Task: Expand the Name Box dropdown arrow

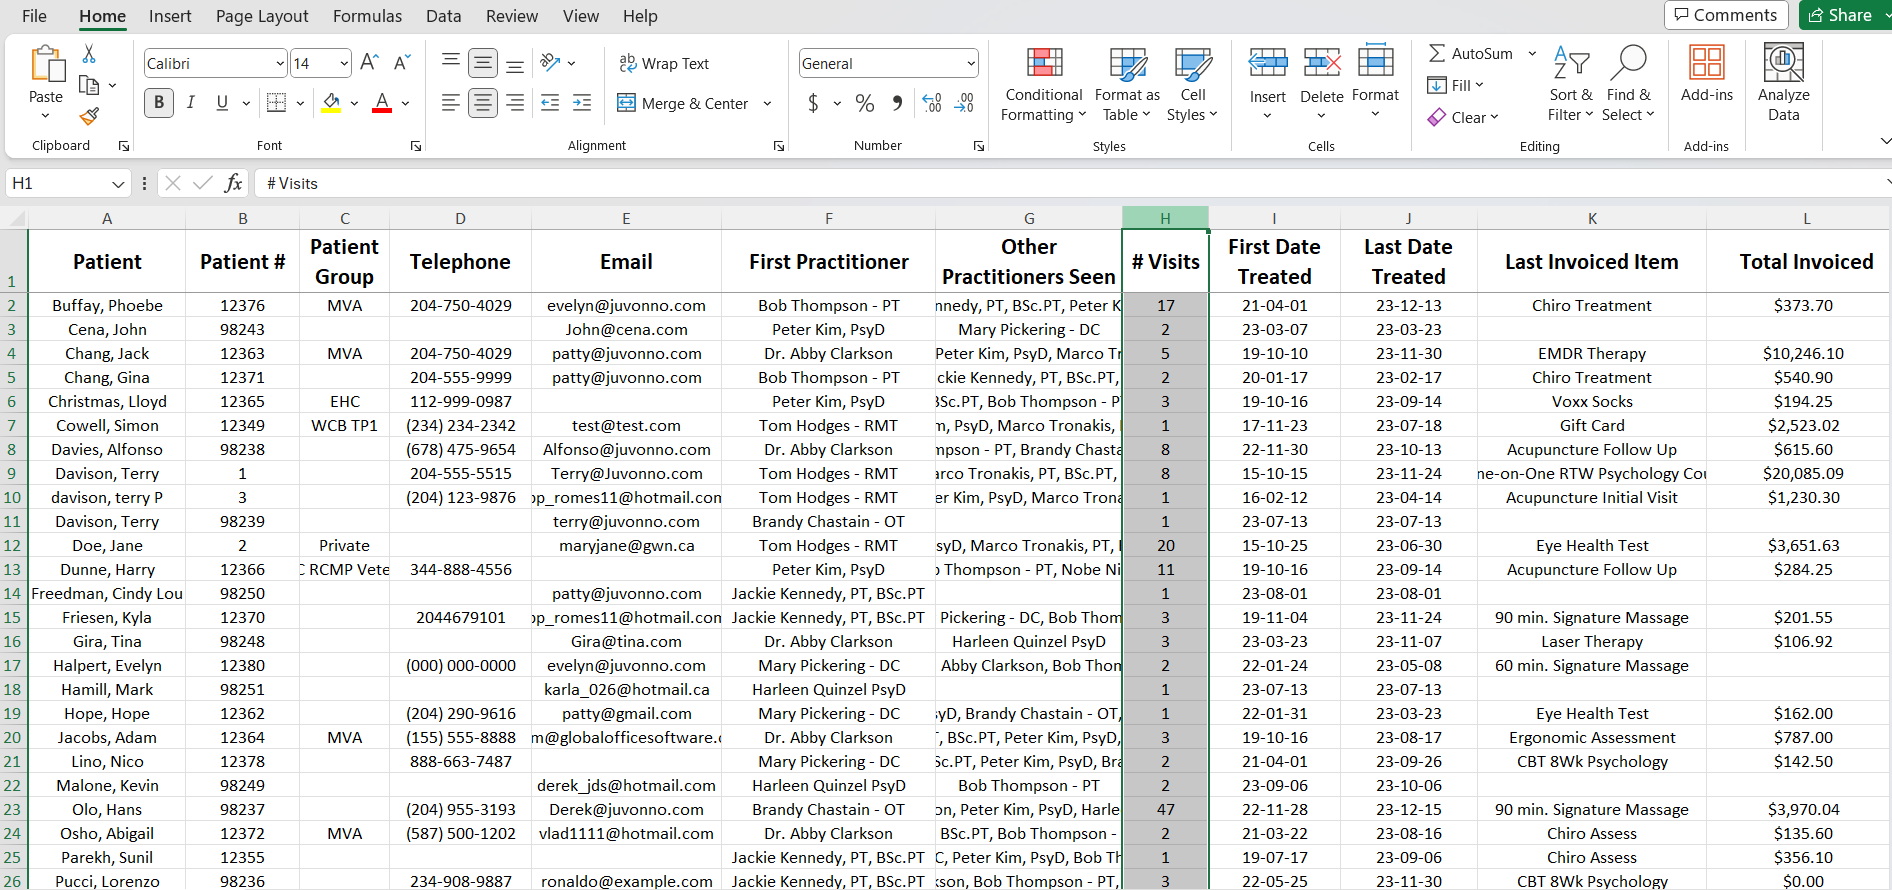Action: (x=118, y=184)
